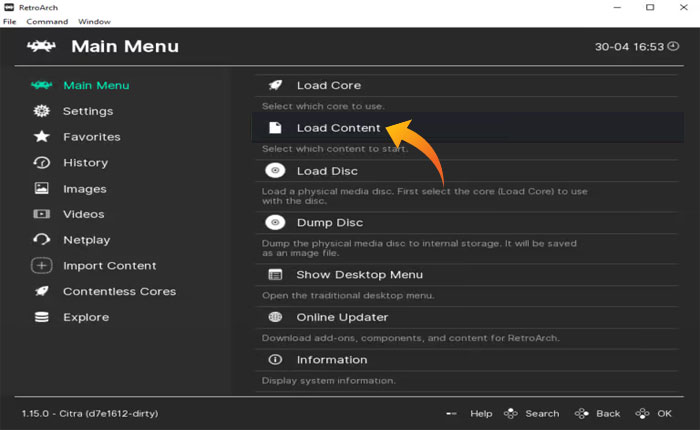
Task: Open Contentless Cores in sidebar
Action: [x=119, y=292]
